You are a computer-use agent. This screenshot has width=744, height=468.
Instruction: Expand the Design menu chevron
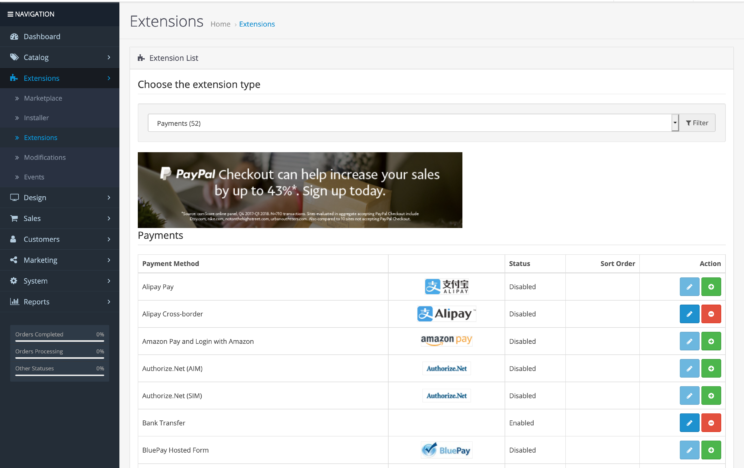point(109,197)
